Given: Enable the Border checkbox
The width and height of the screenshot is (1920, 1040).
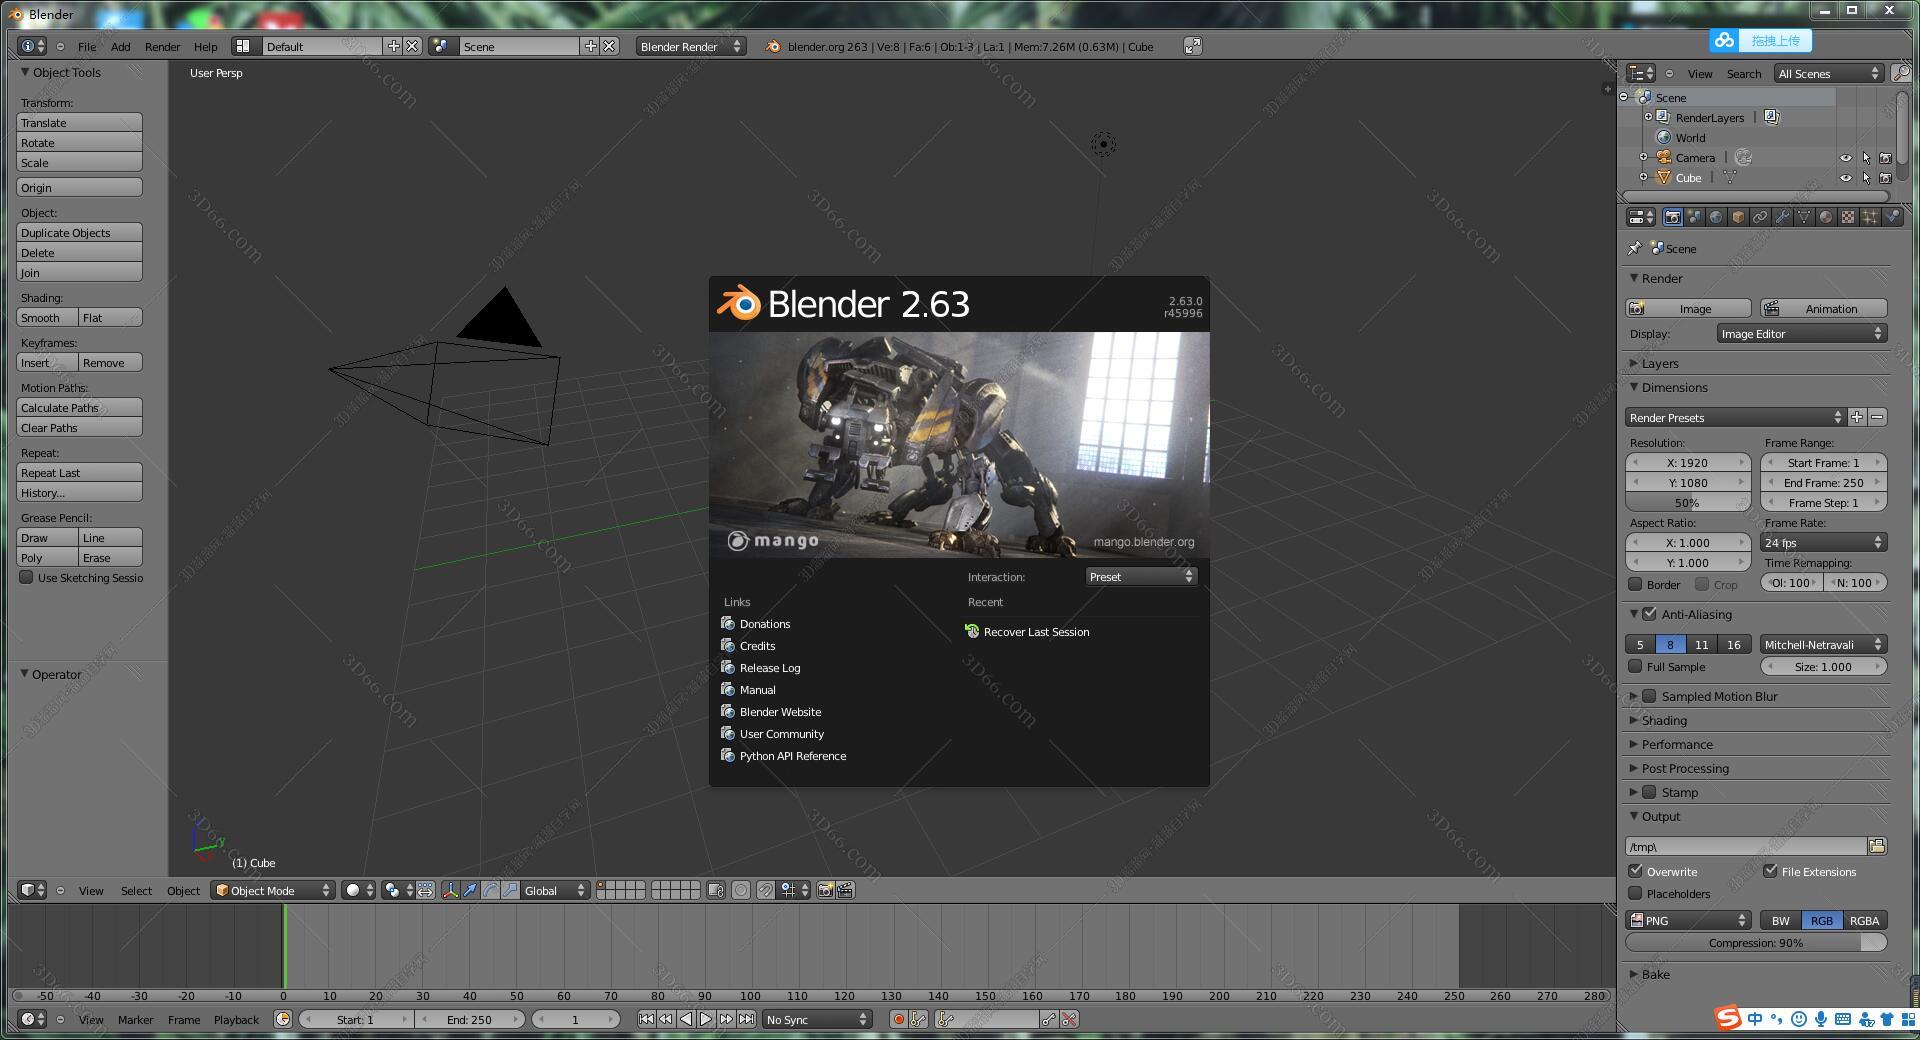Looking at the screenshot, I should (1636, 584).
